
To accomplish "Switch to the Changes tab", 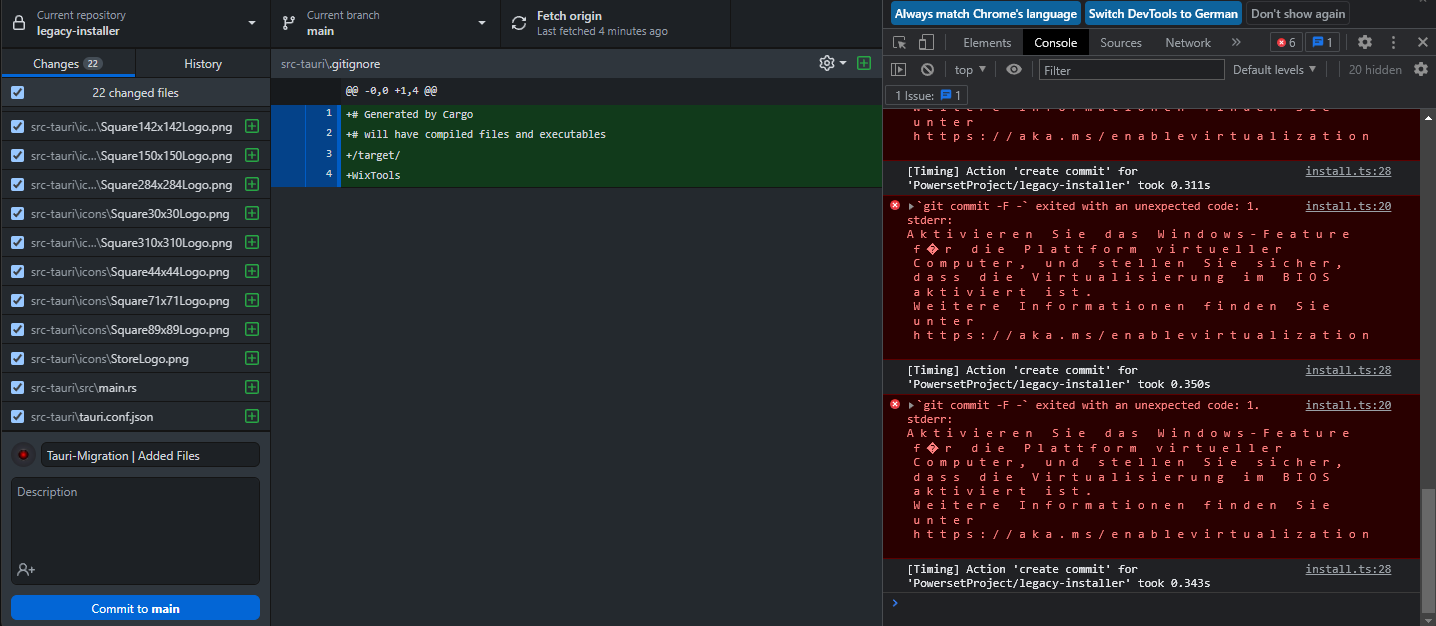I will 67,63.
